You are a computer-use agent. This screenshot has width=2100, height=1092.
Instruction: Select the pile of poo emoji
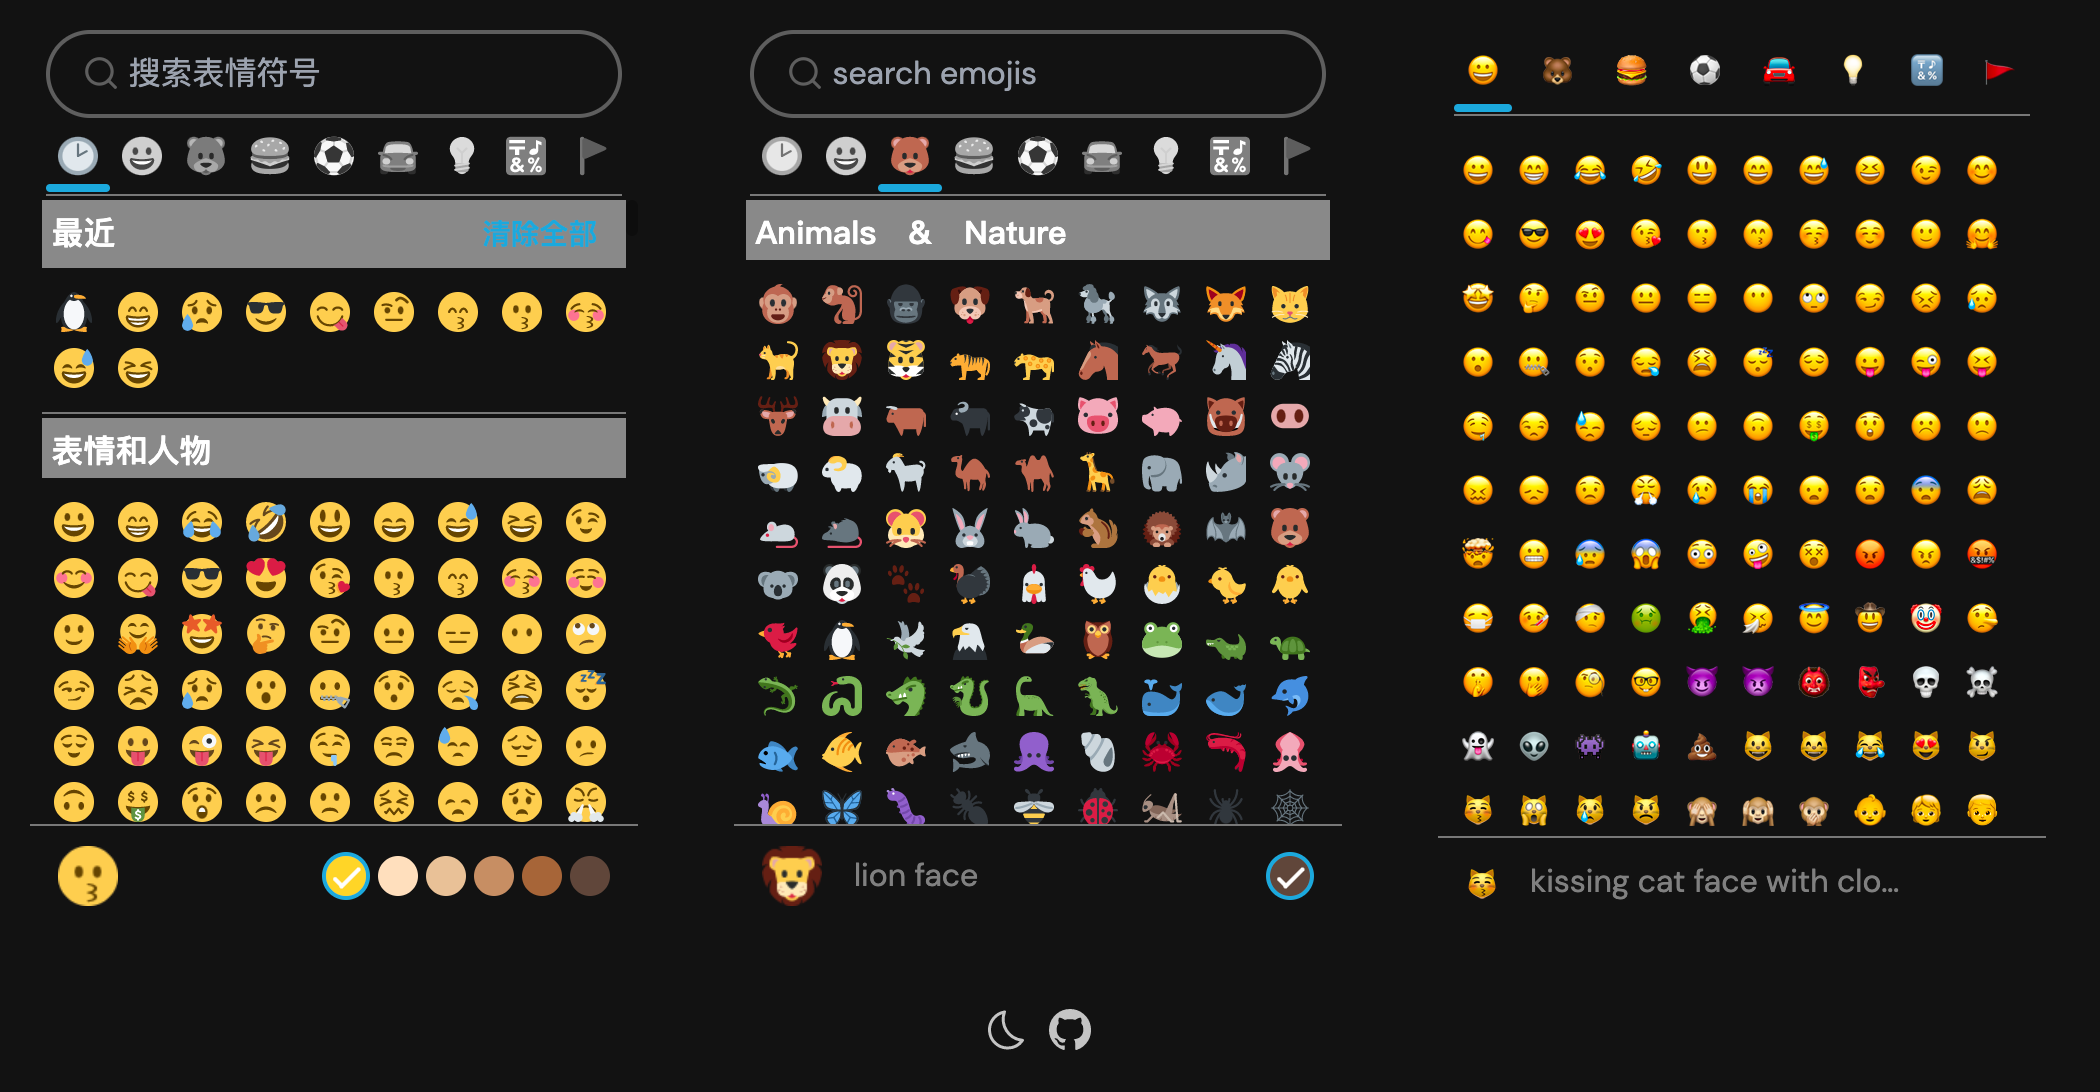(1702, 746)
